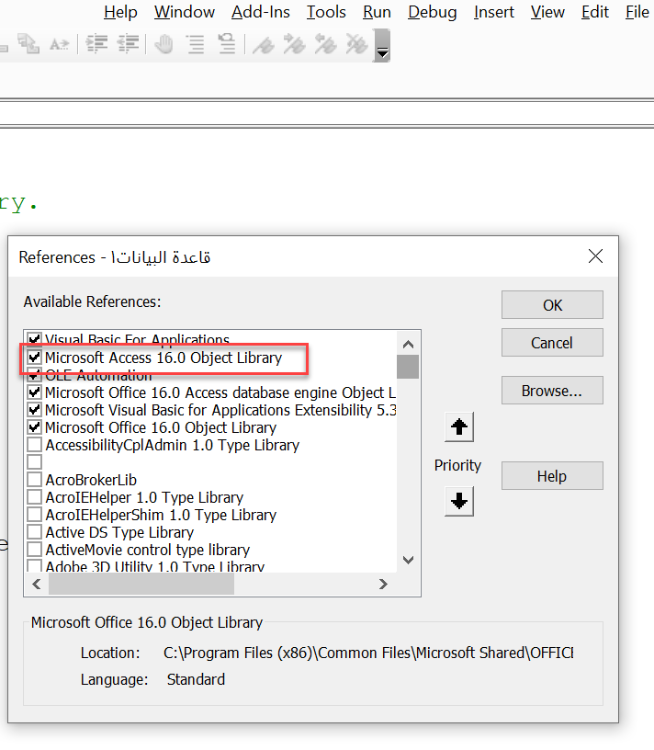This screenshot has height=750, width=654.
Task: Open the Window menu
Action: tap(184, 11)
